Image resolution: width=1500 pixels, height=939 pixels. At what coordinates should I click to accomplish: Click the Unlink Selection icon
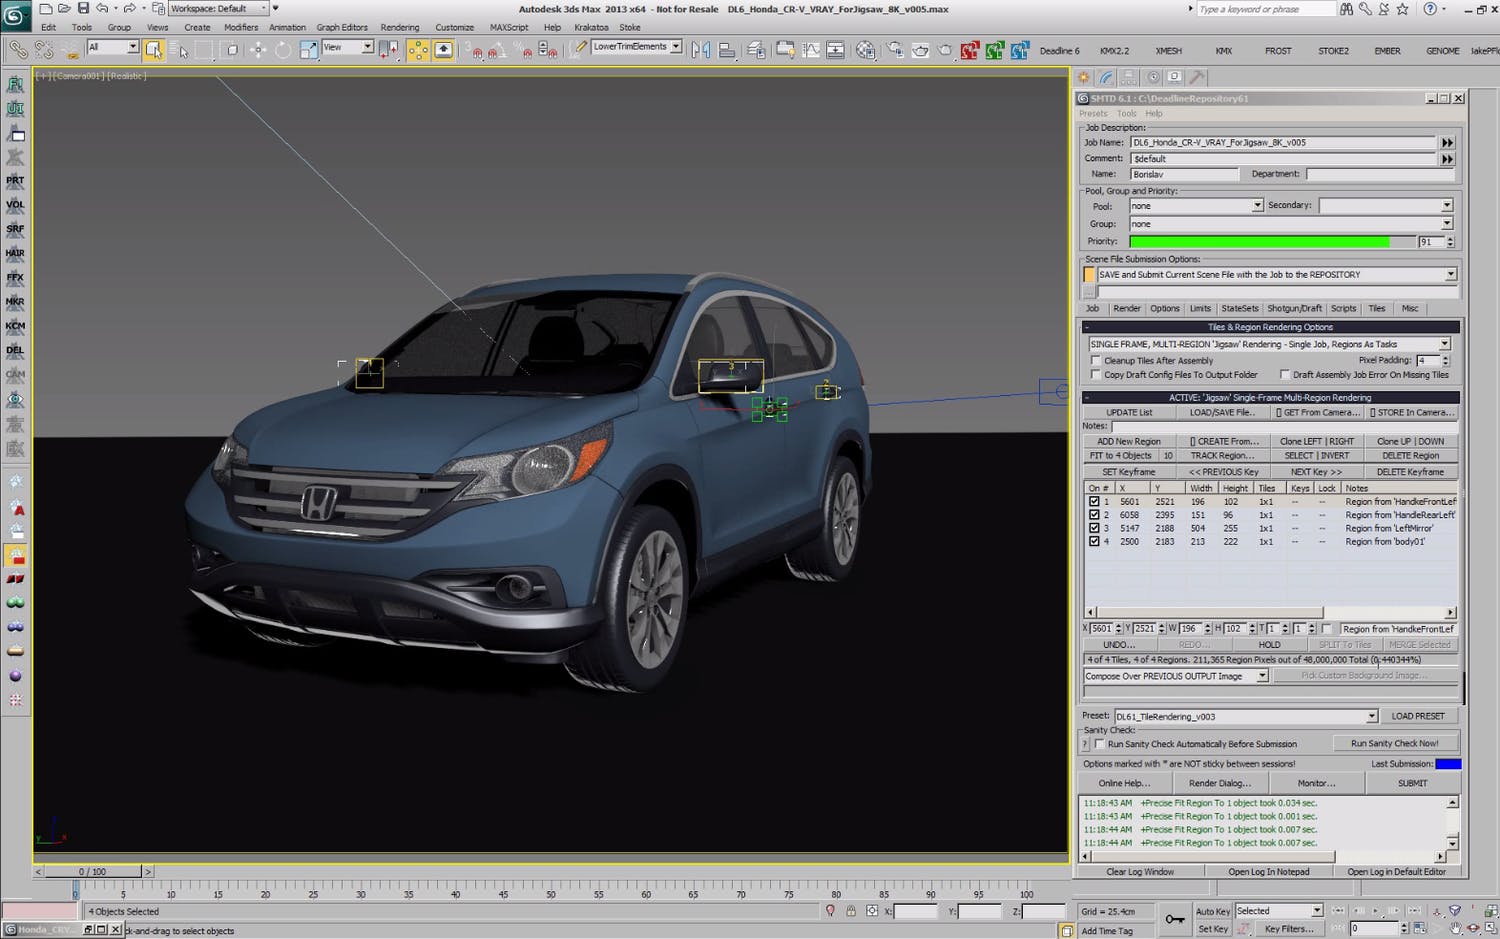click(x=44, y=49)
